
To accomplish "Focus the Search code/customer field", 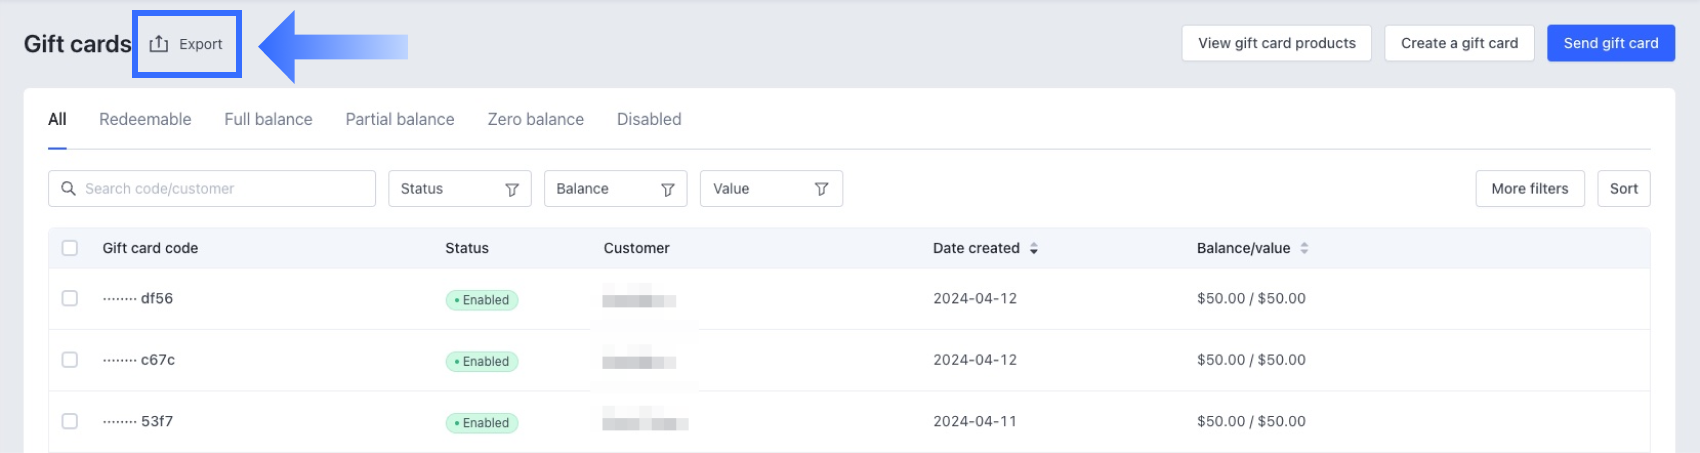I will click(225, 188).
